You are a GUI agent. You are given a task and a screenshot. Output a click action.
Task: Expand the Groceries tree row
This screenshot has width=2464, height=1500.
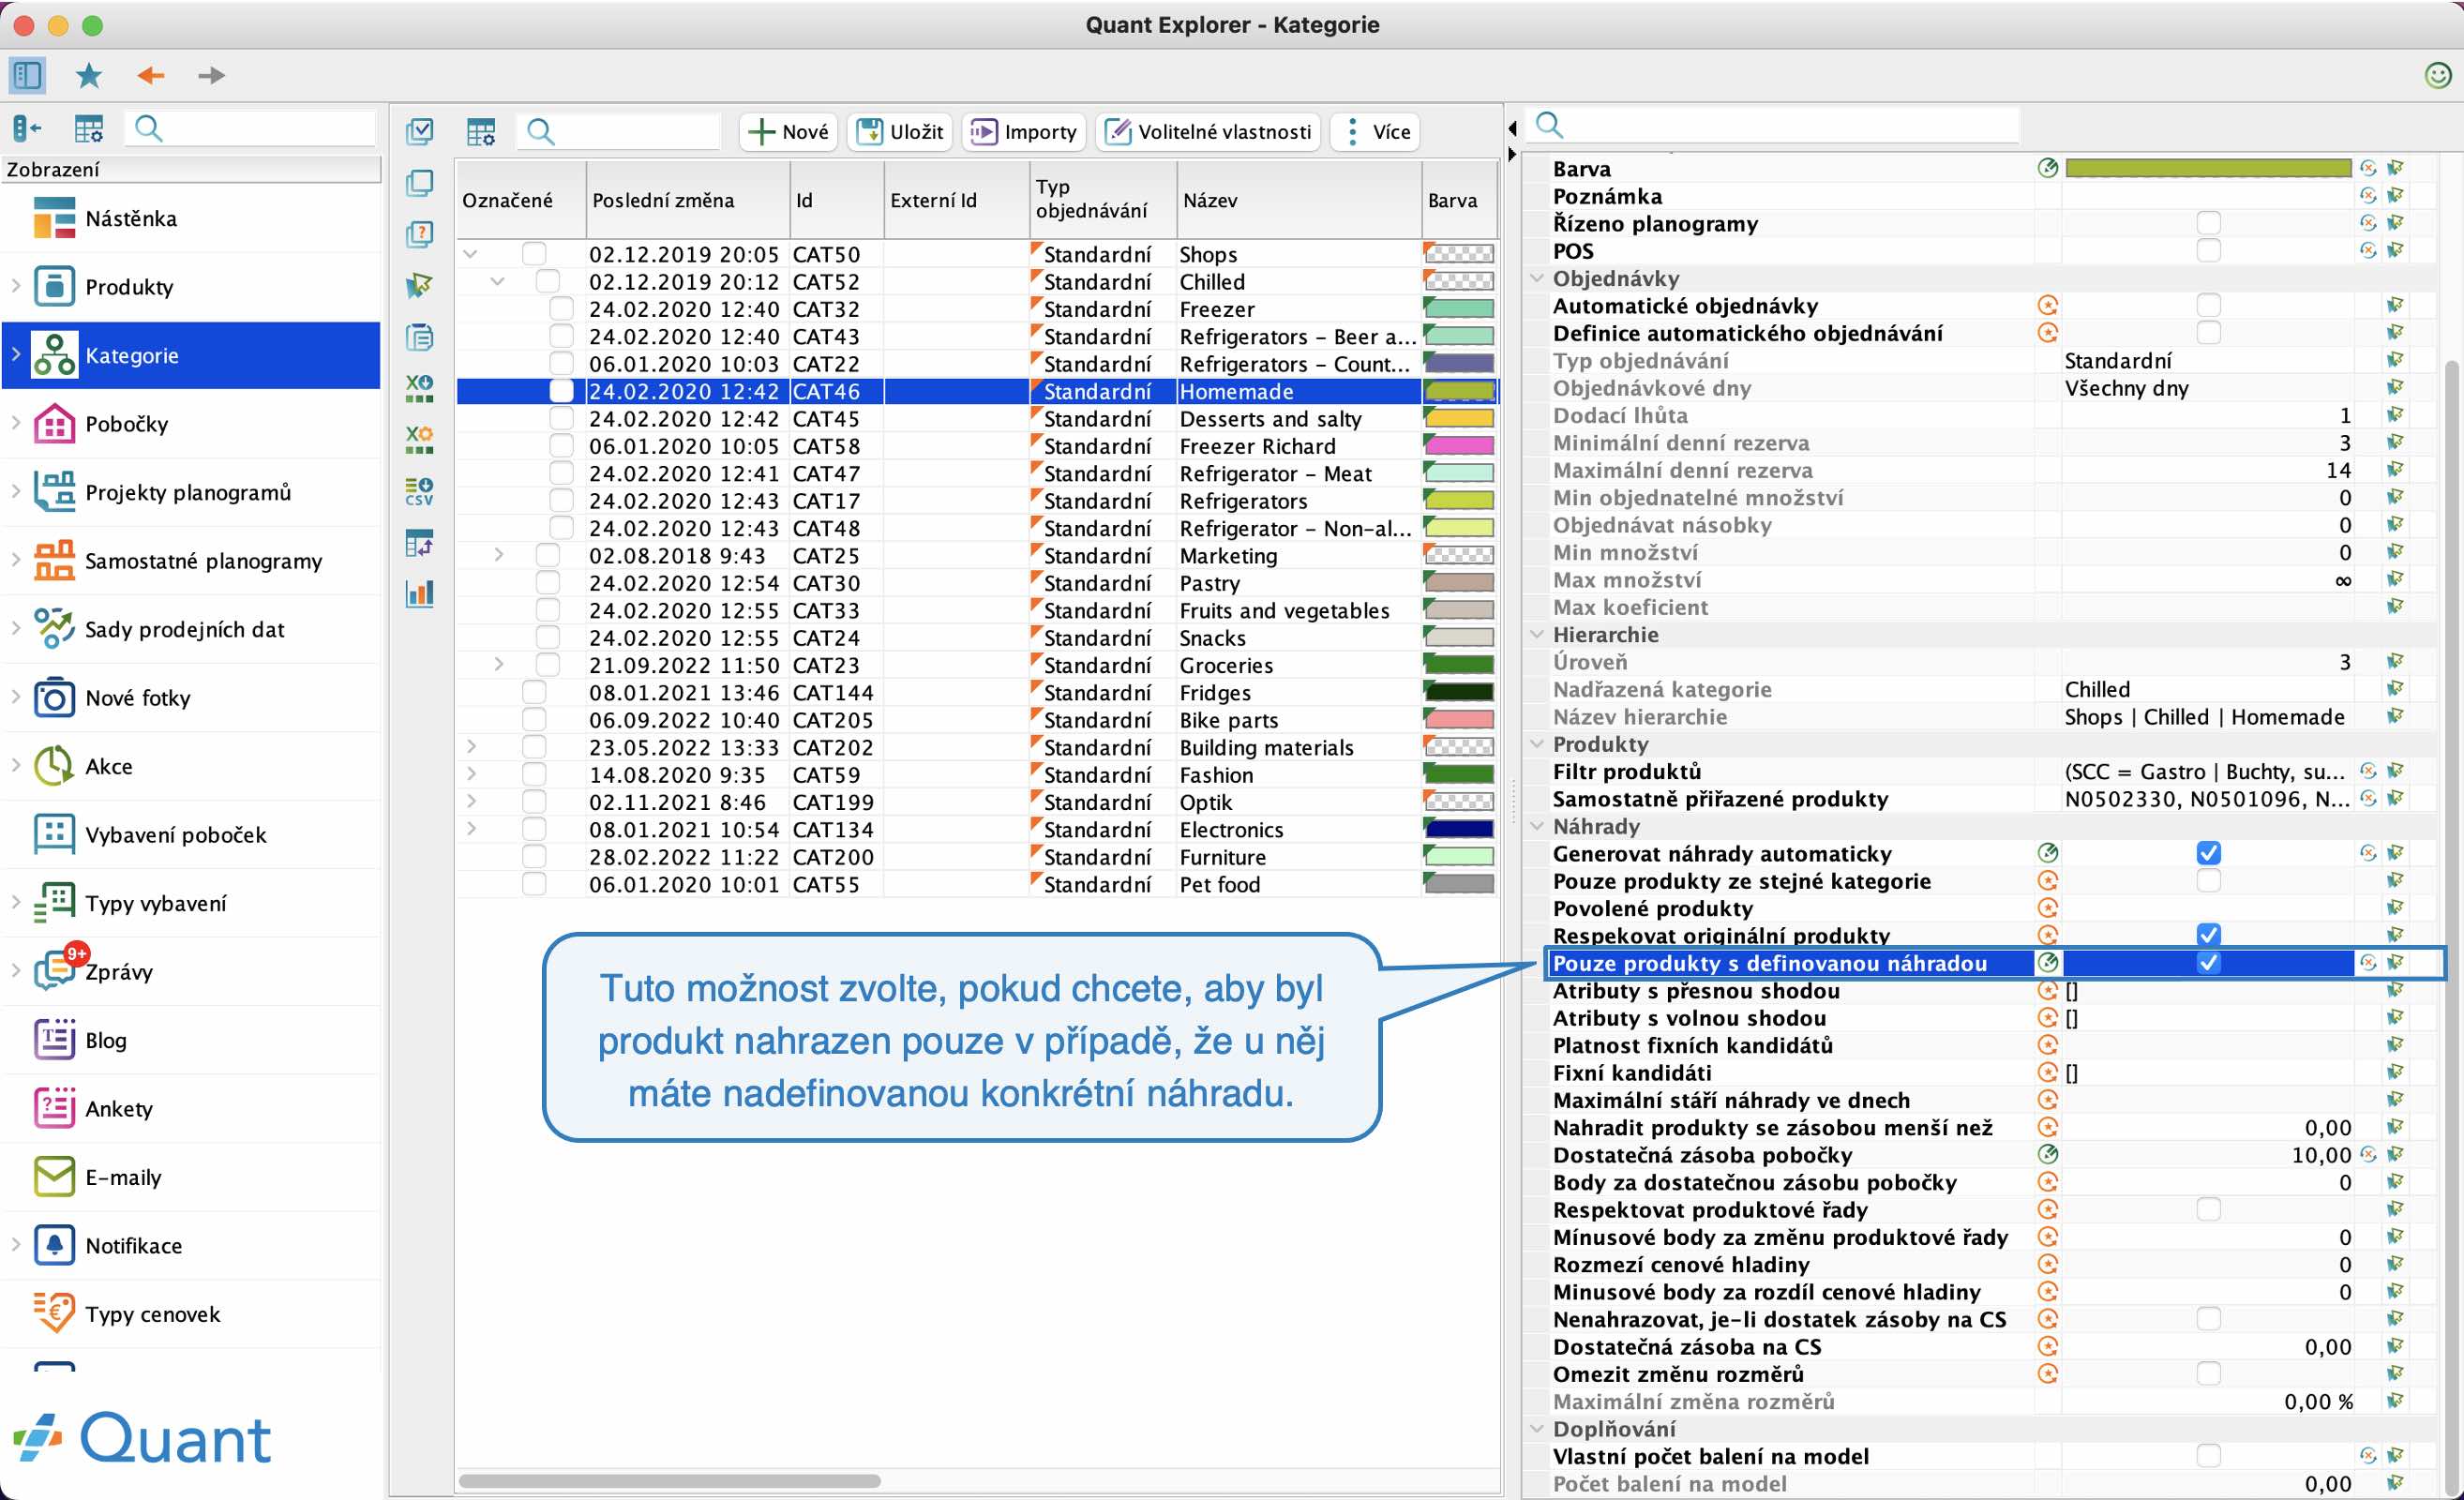pyautogui.click(x=498, y=665)
